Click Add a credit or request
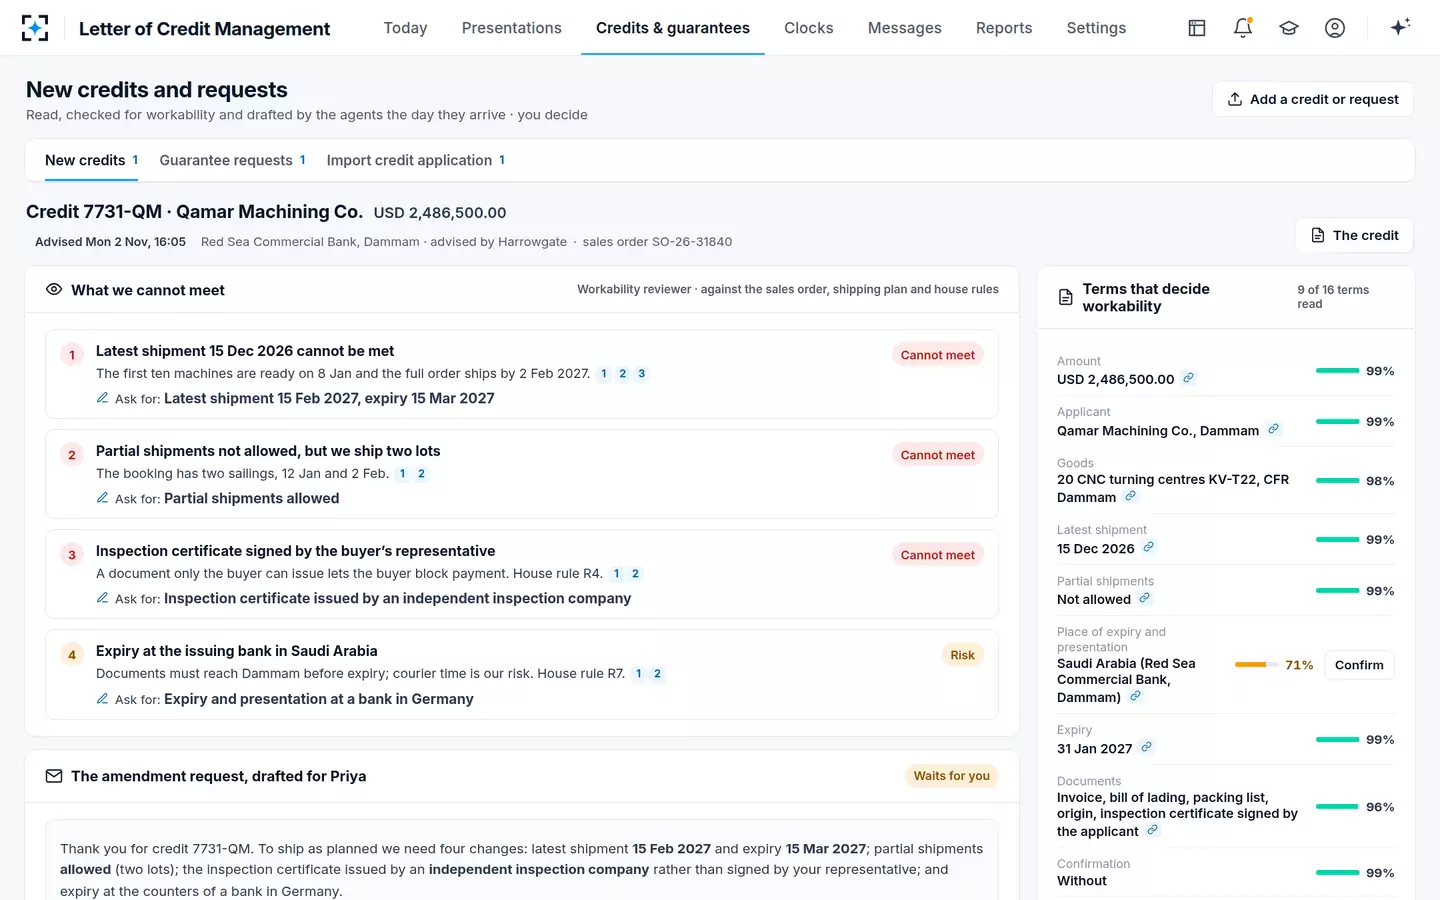This screenshot has height=900, width=1440. 1313,99
